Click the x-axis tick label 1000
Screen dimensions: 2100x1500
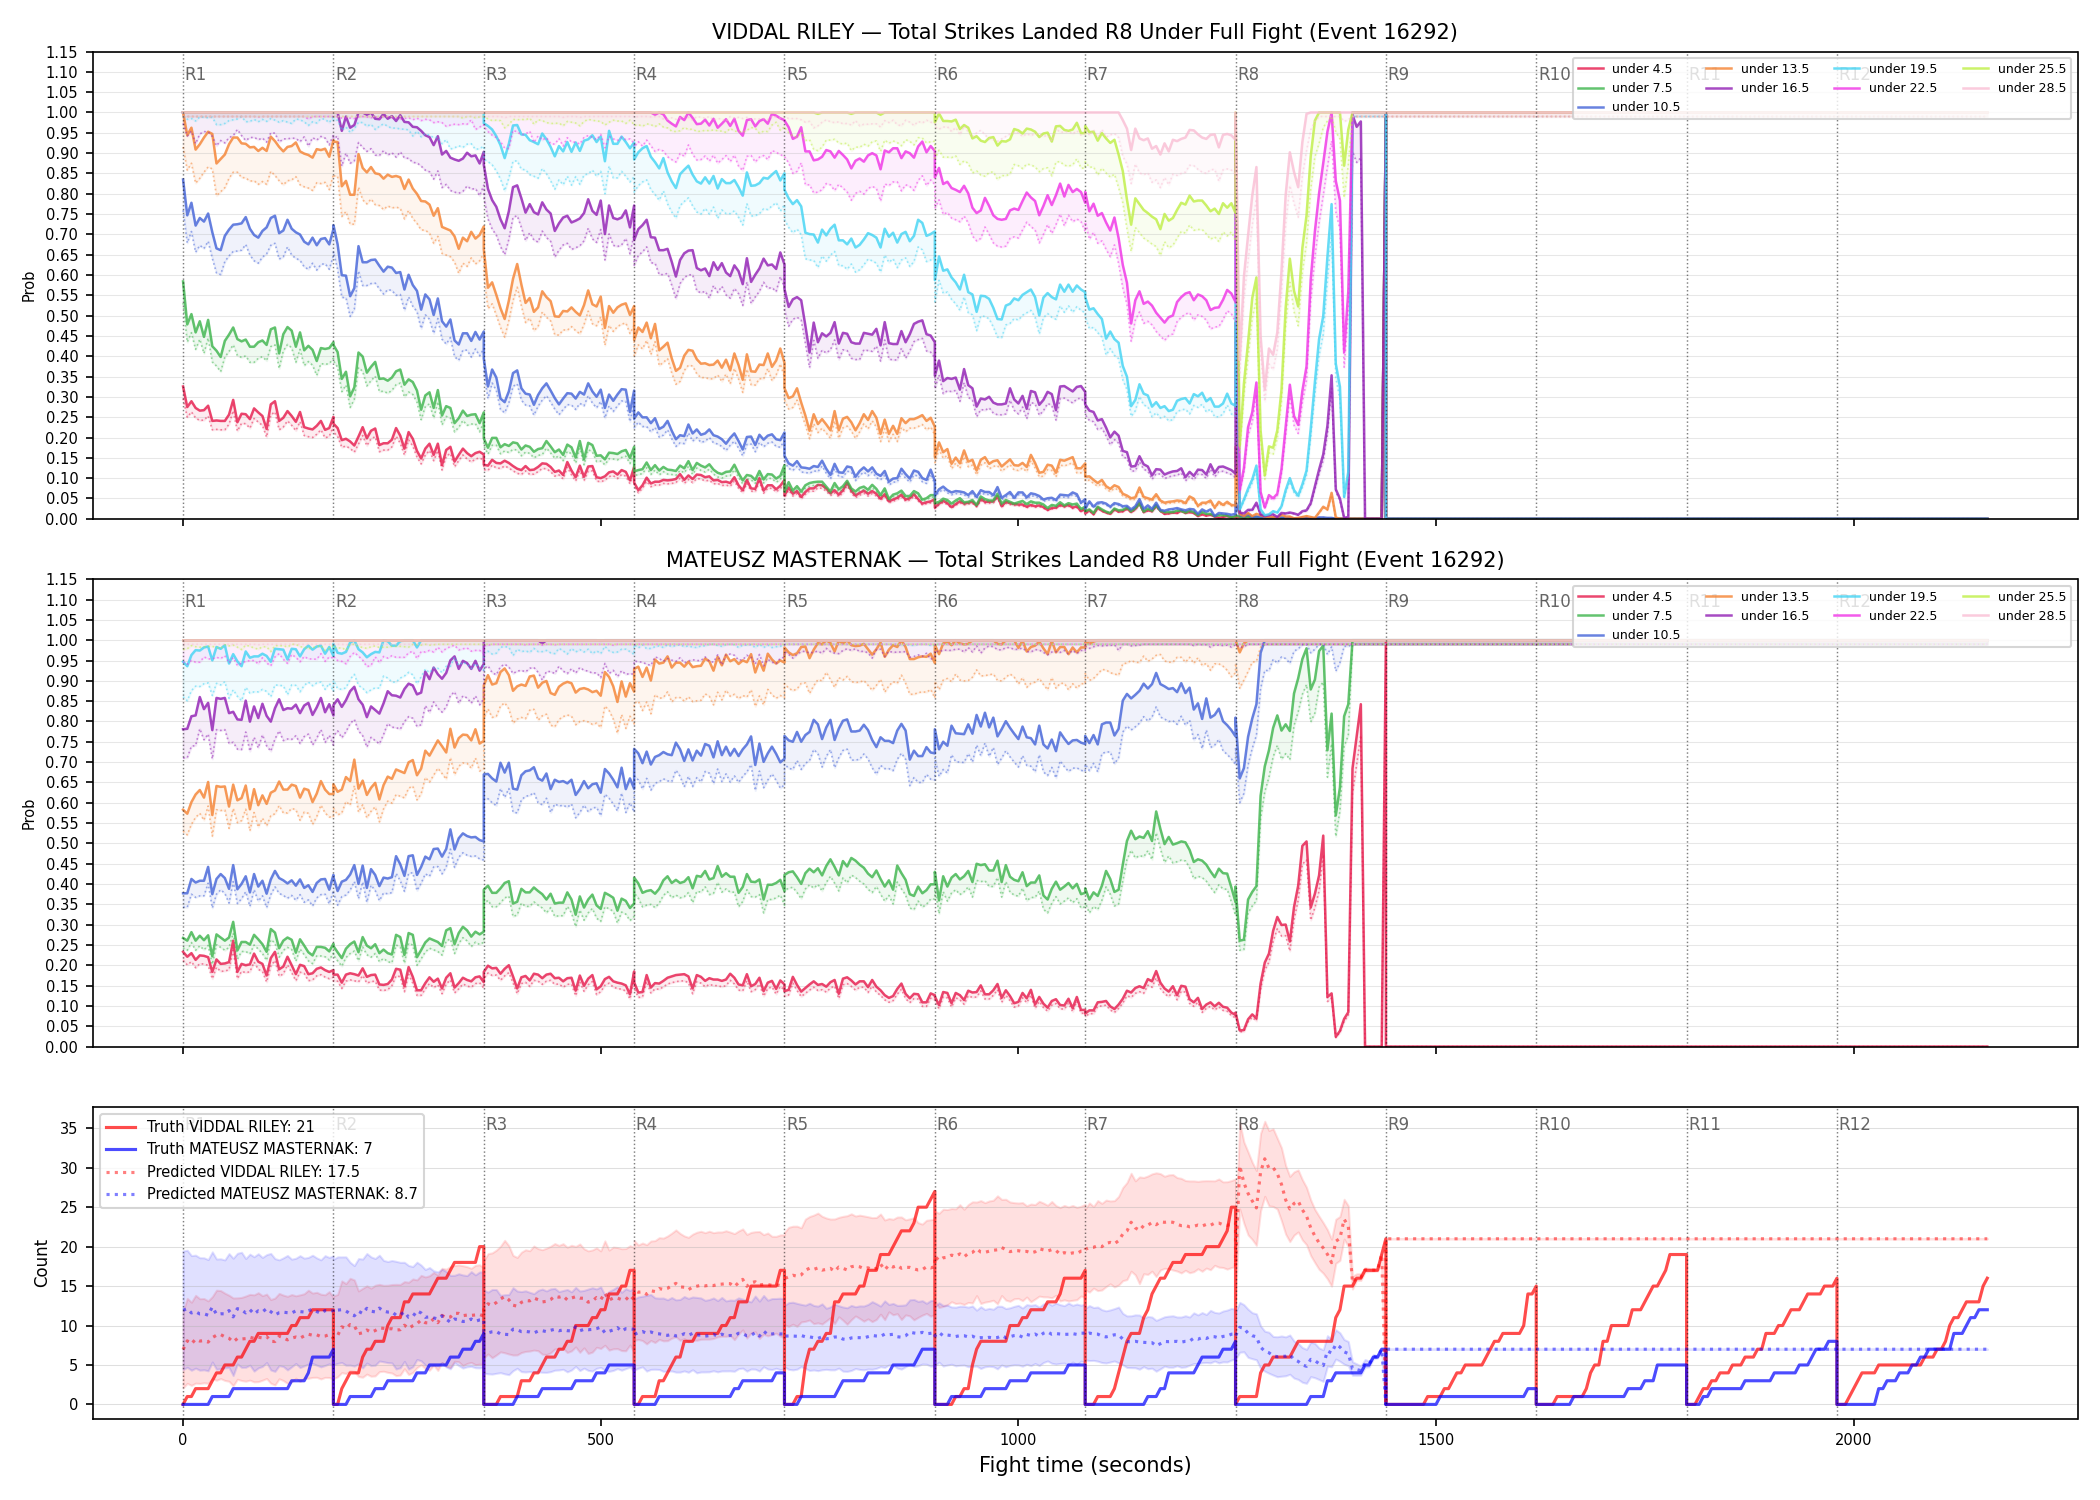click(1018, 1439)
